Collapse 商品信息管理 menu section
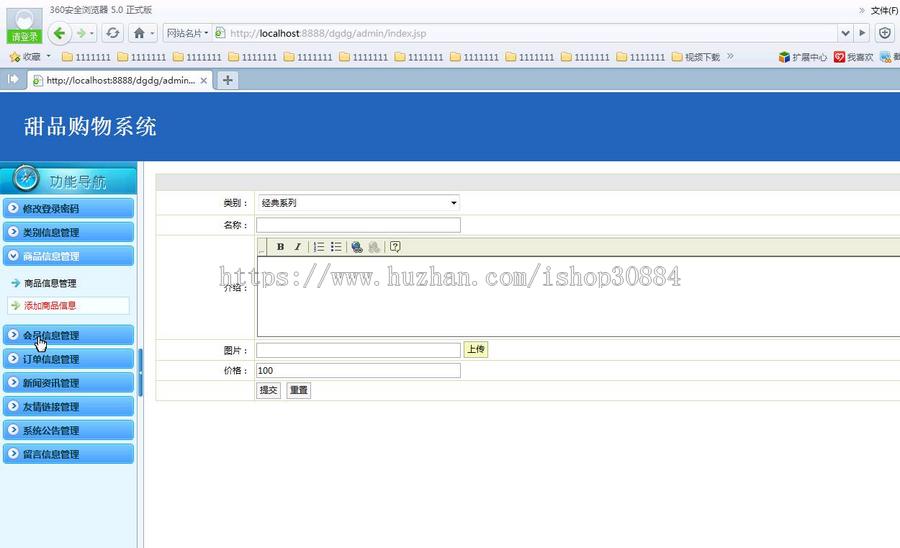This screenshot has width=900, height=548. 68,256
